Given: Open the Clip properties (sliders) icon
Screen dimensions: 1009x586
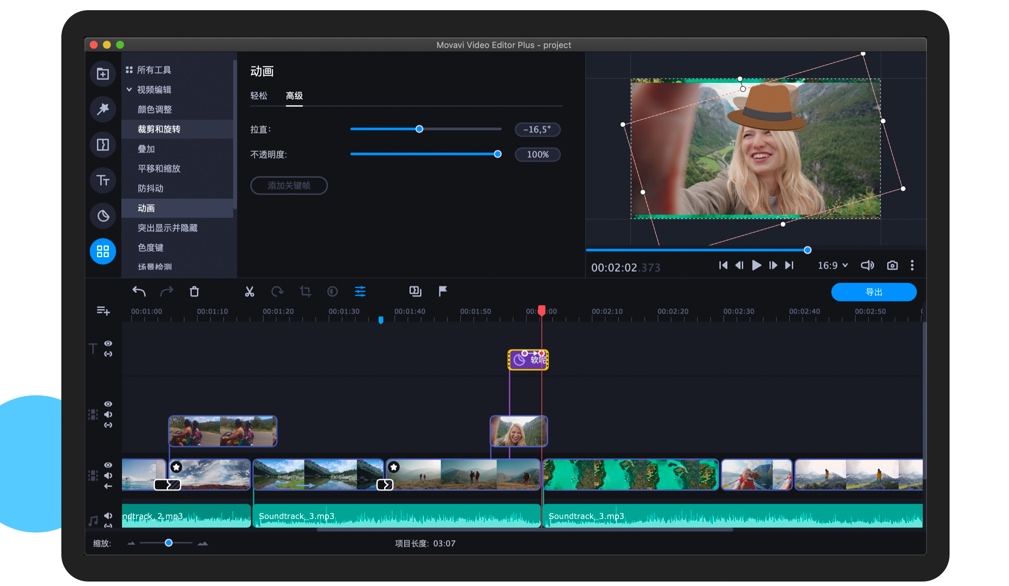Looking at the screenshot, I should coord(359,291).
